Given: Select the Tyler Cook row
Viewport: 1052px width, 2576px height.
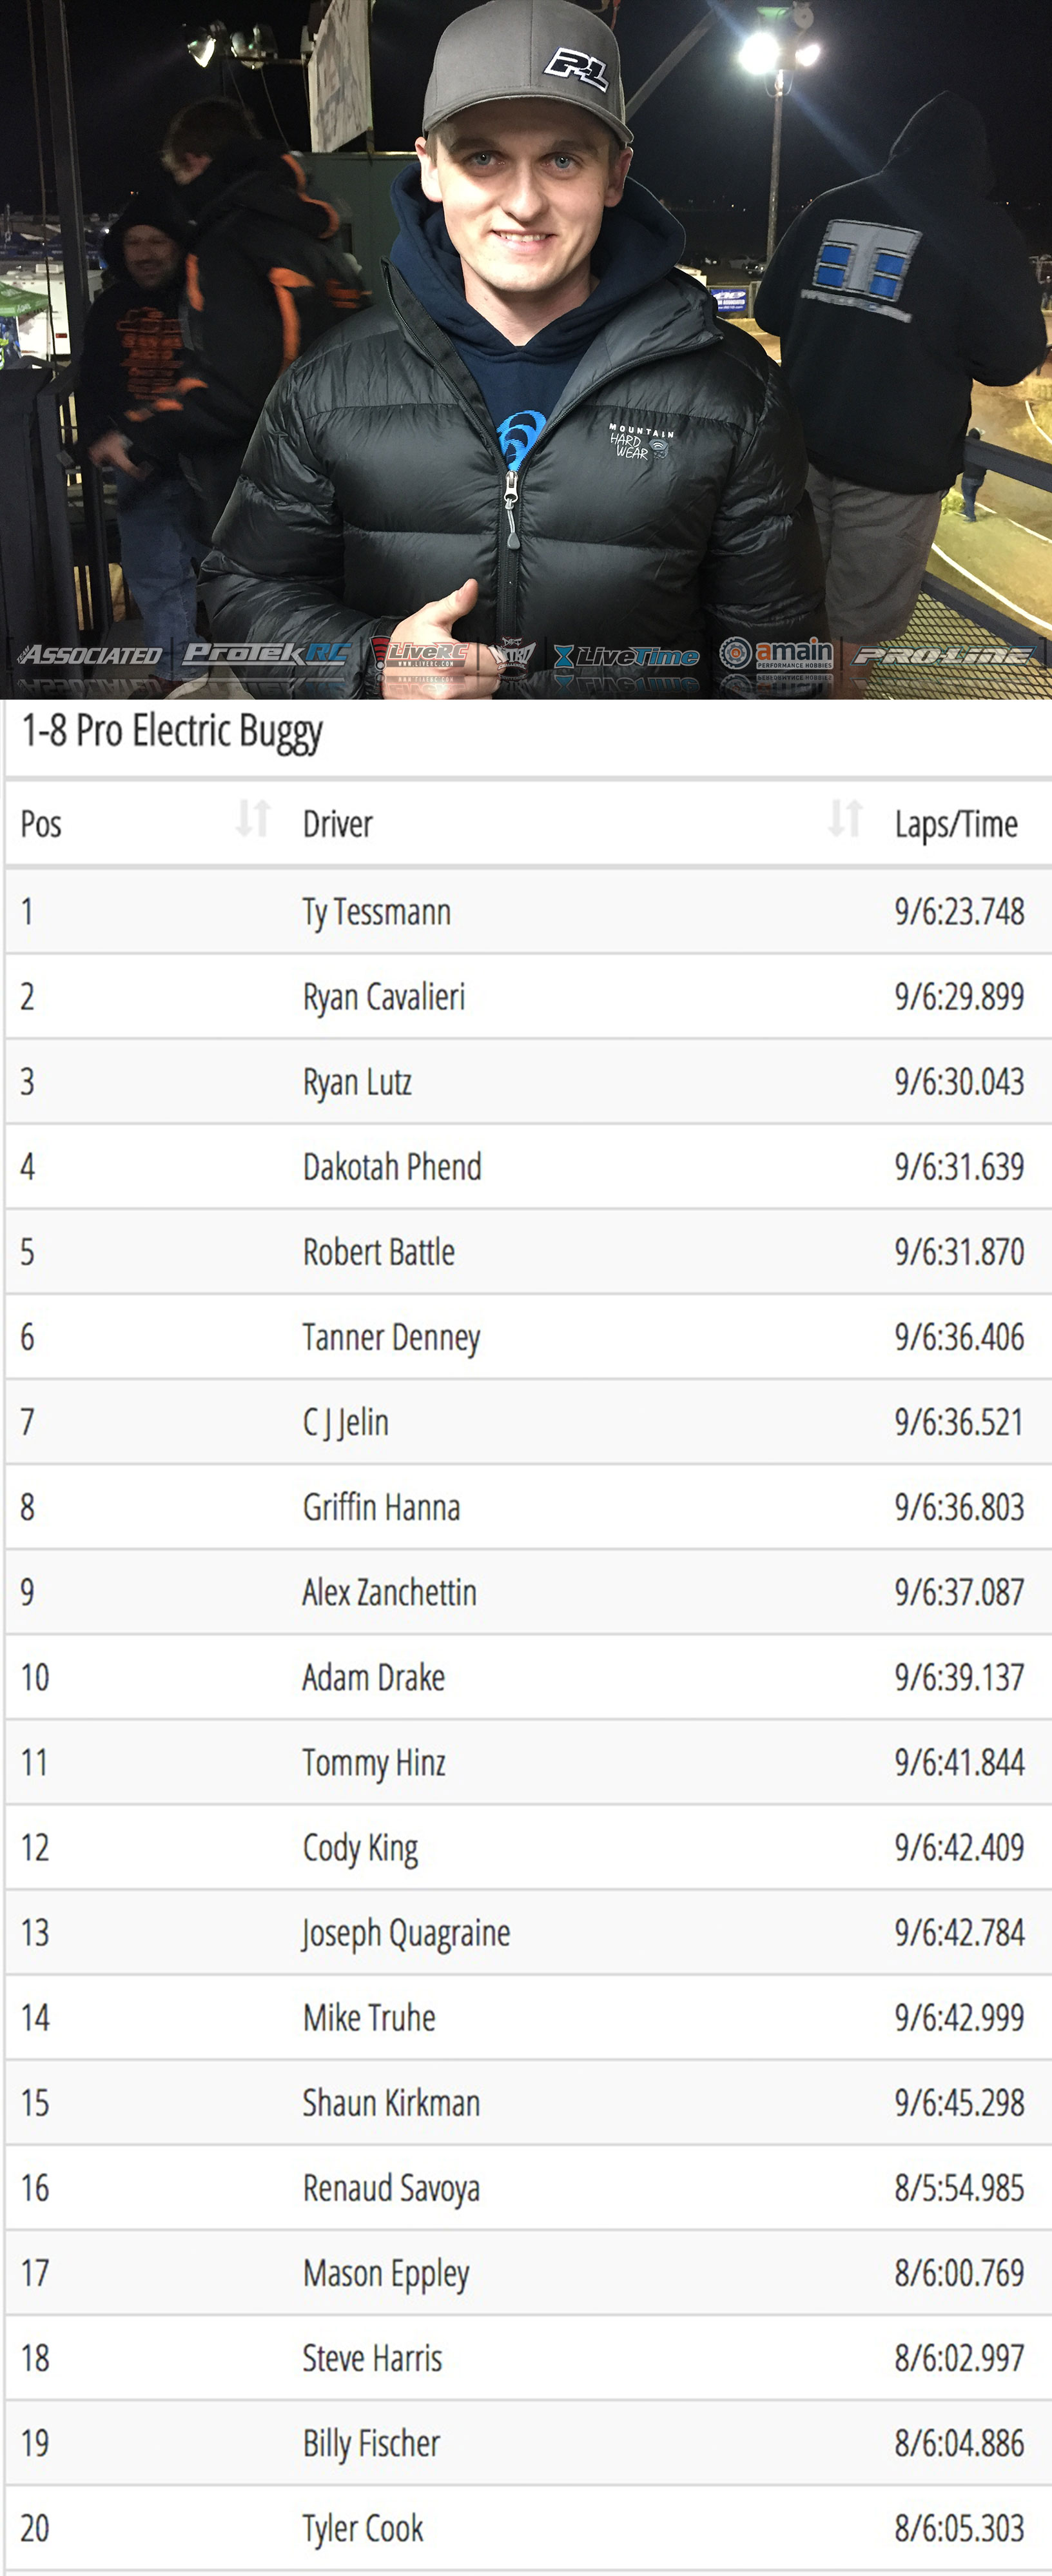Looking at the screenshot, I should [x=528, y=2528].
